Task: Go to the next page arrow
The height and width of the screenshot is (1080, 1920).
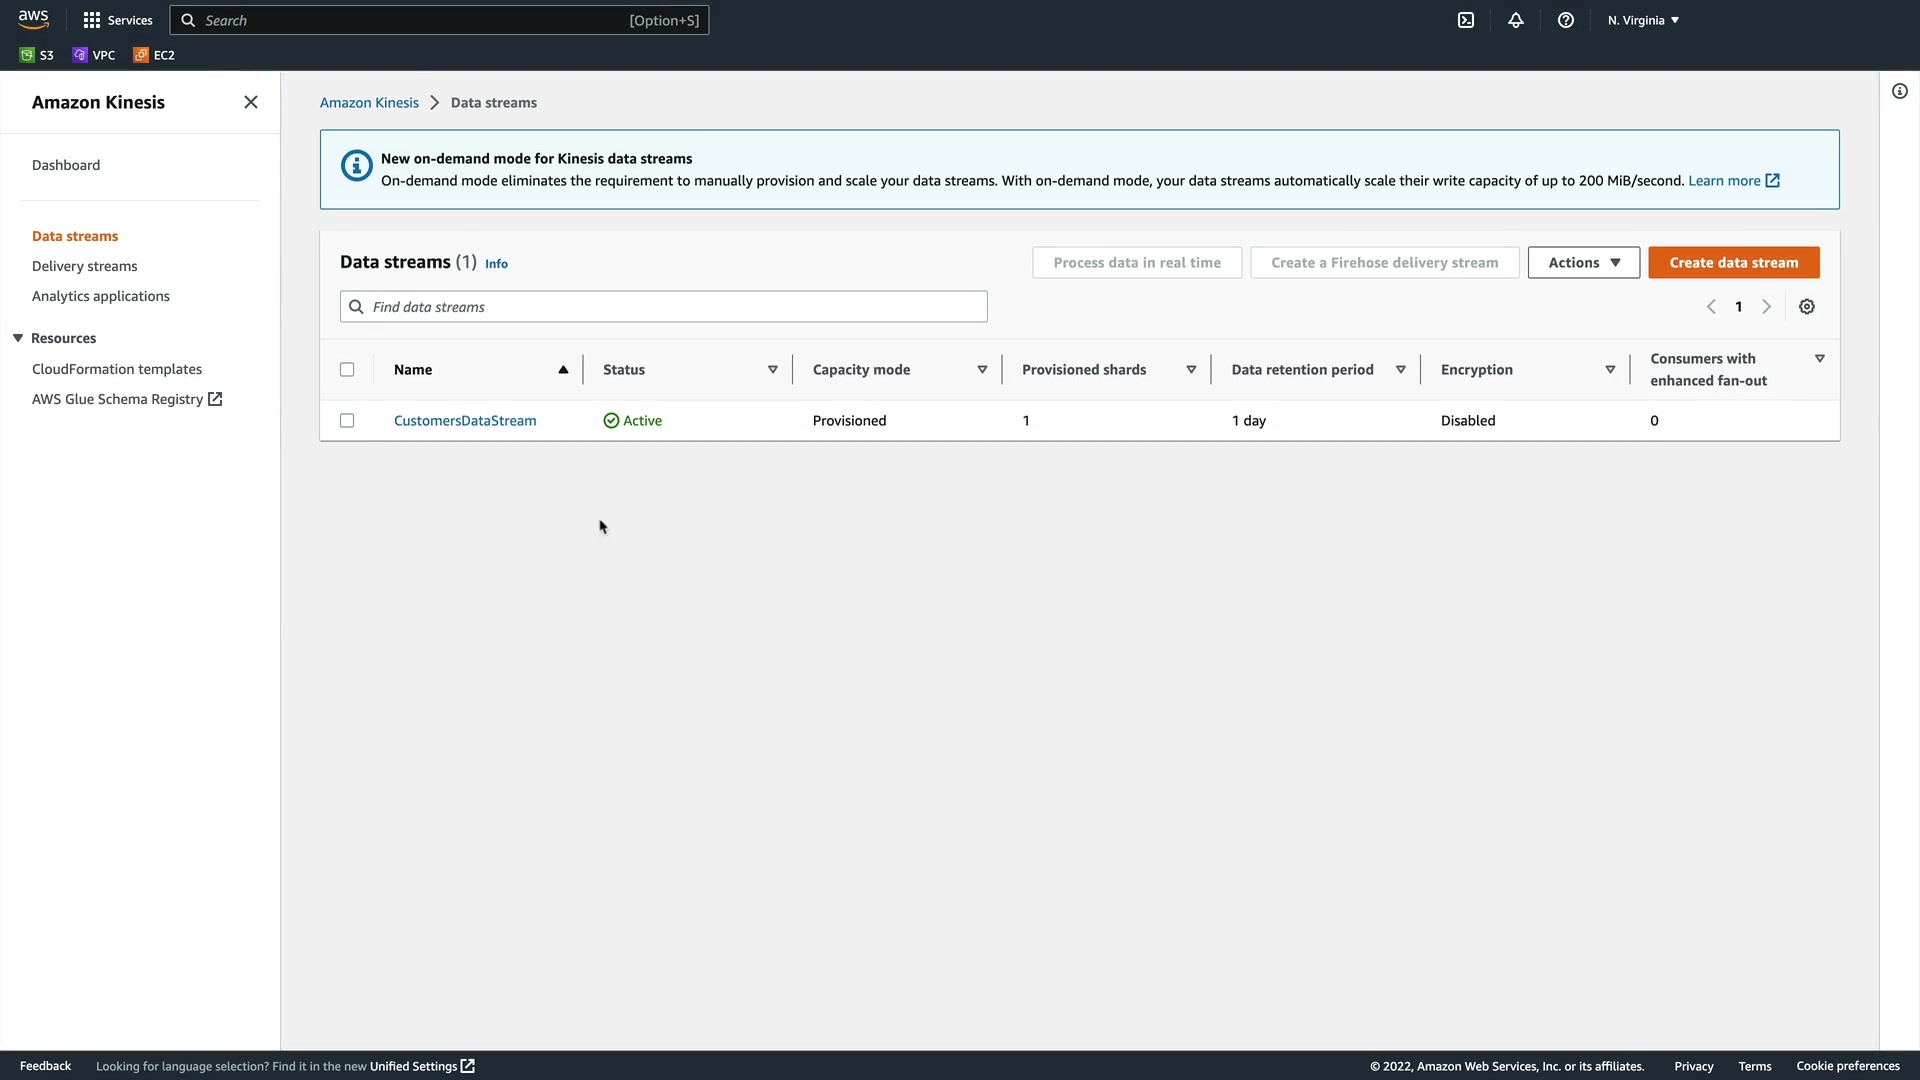Action: (x=1767, y=307)
